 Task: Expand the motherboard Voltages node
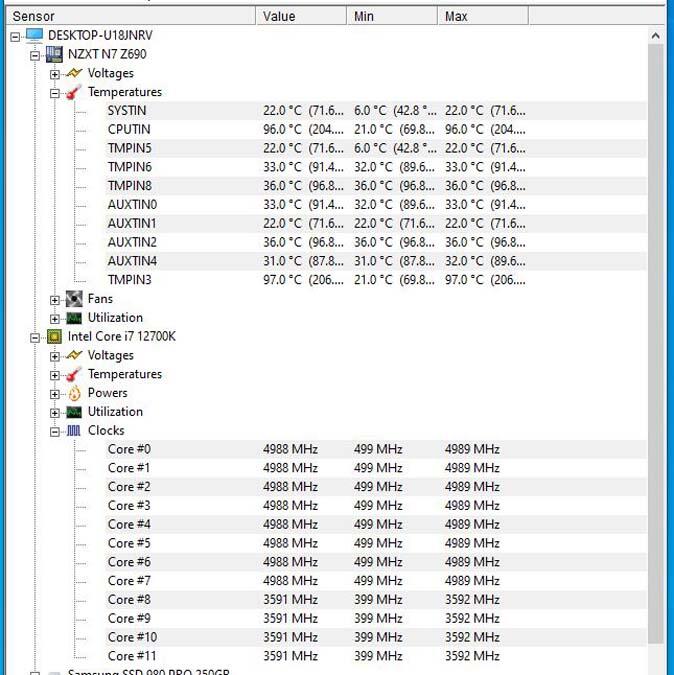point(55,74)
